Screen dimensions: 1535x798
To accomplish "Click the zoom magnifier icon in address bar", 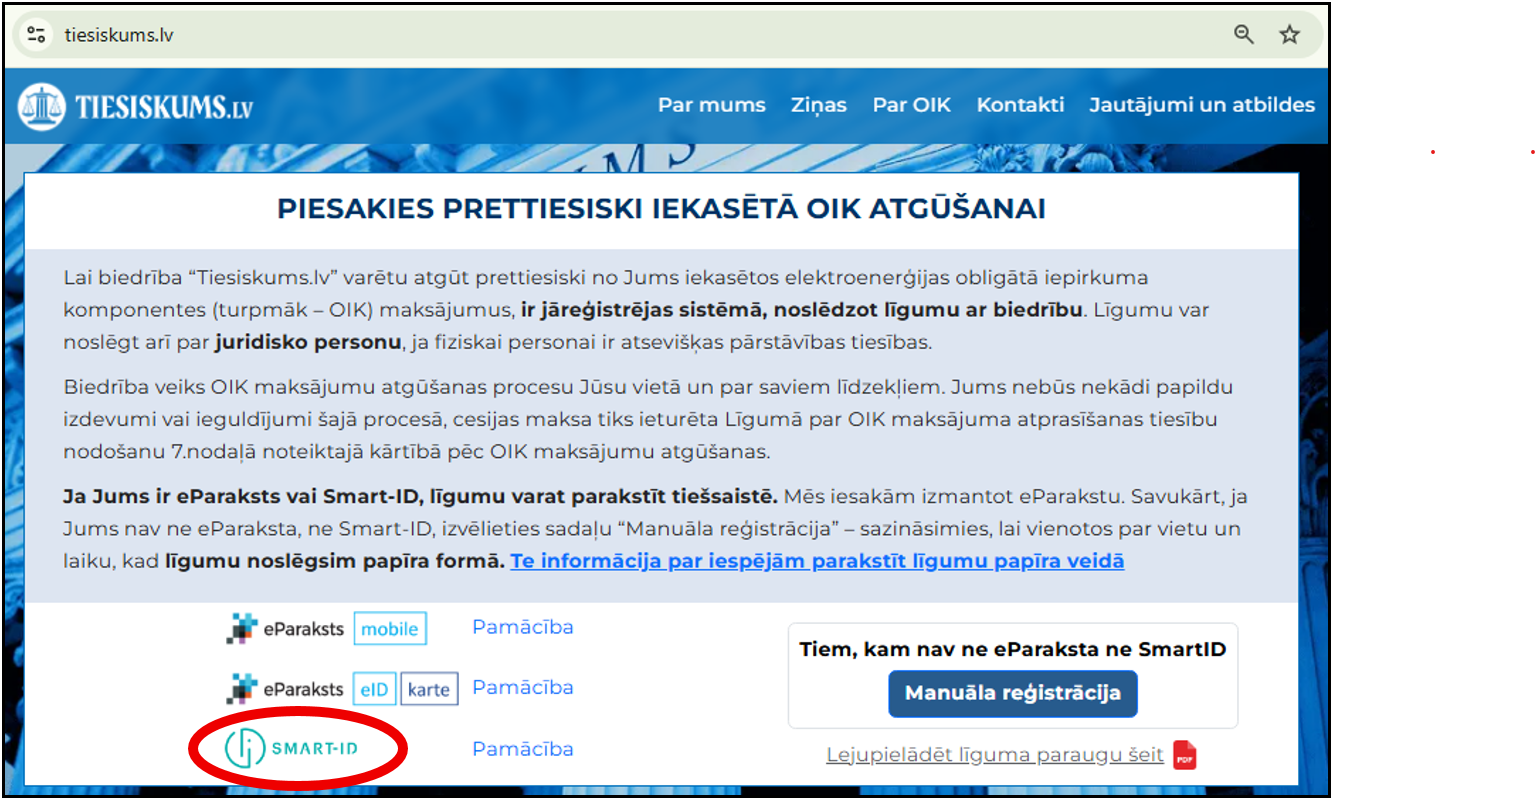I will (x=1243, y=34).
